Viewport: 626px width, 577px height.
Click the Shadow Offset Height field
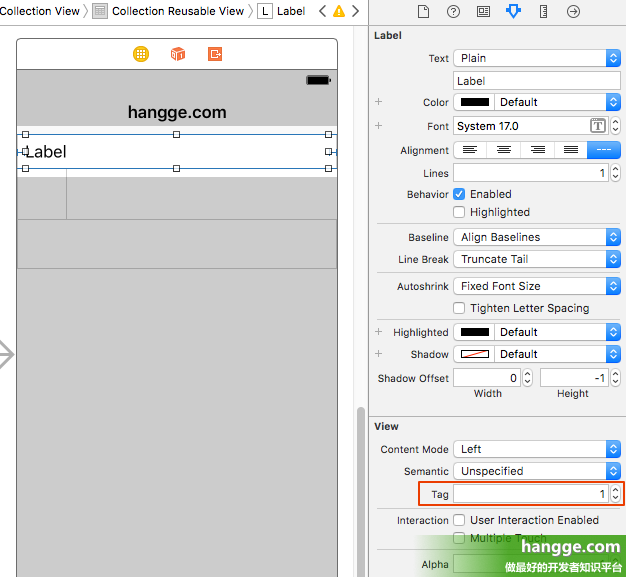574,378
